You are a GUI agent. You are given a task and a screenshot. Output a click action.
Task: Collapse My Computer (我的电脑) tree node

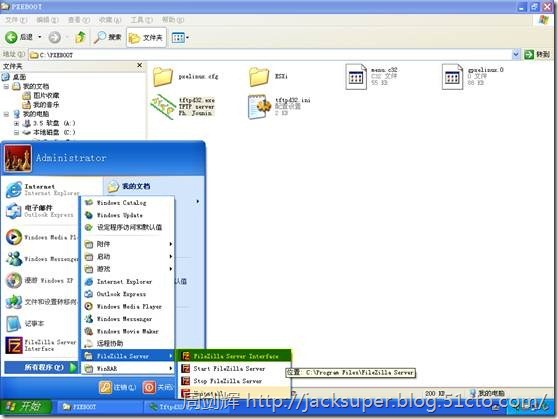pos(6,114)
